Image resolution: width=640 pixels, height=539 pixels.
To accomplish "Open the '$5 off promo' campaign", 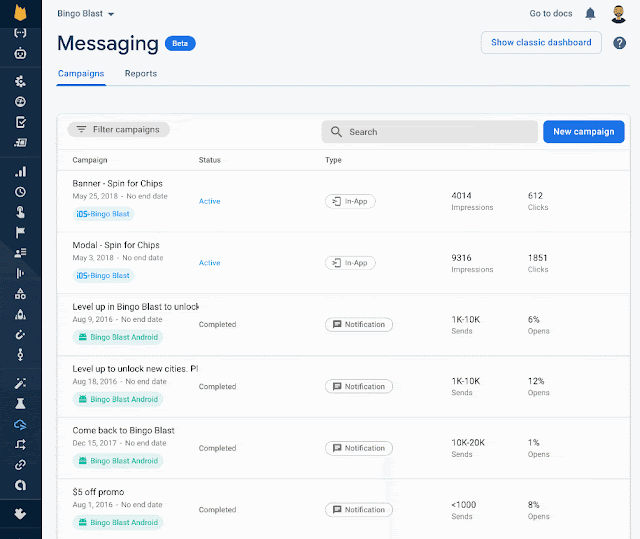I will (98, 492).
